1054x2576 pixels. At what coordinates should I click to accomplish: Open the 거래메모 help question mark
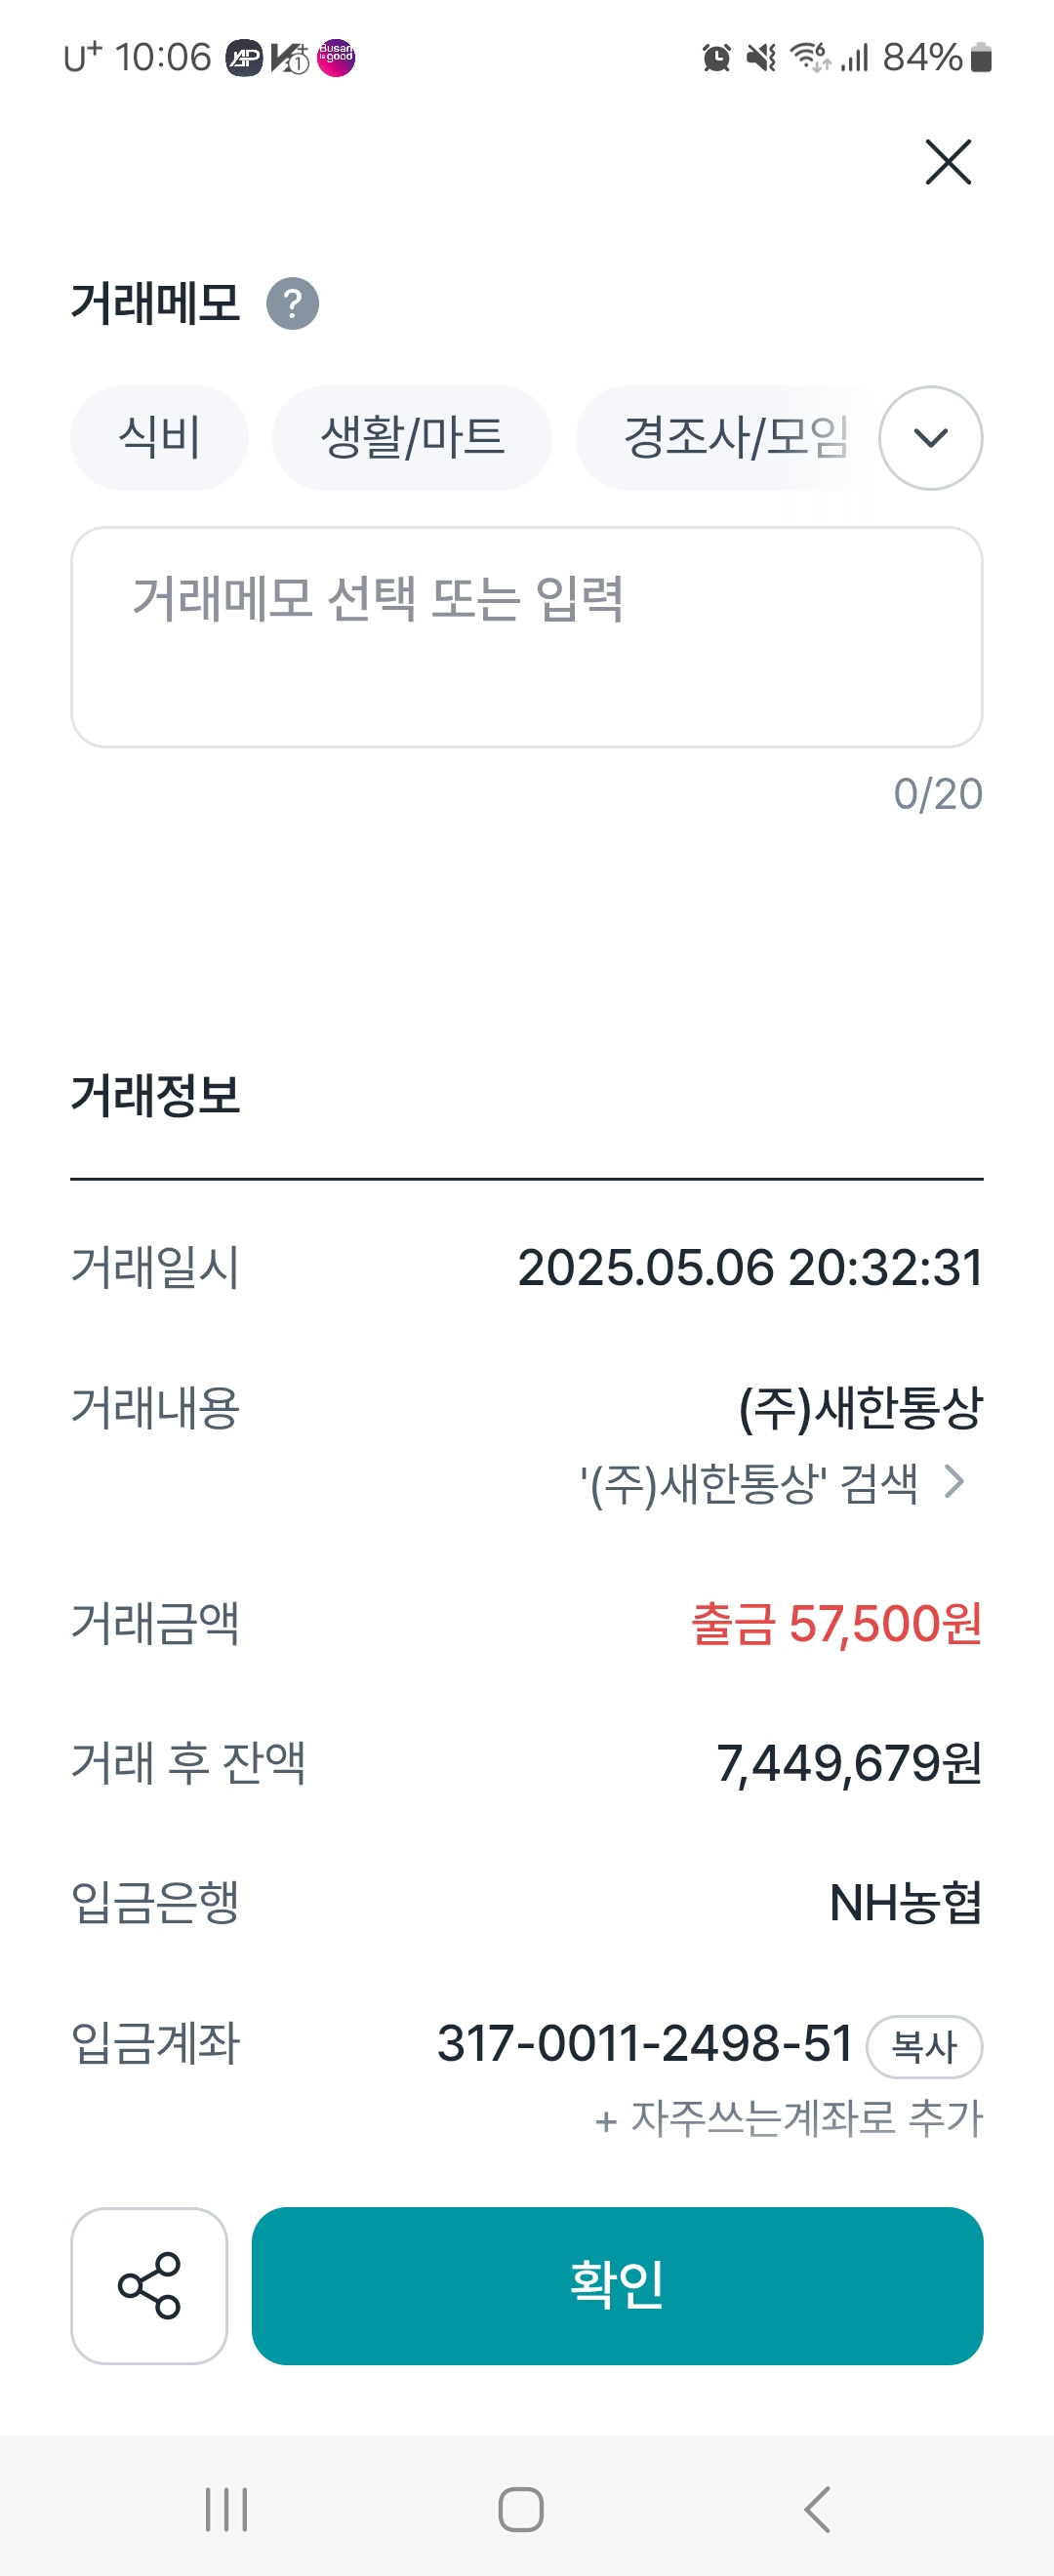click(x=292, y=304)
